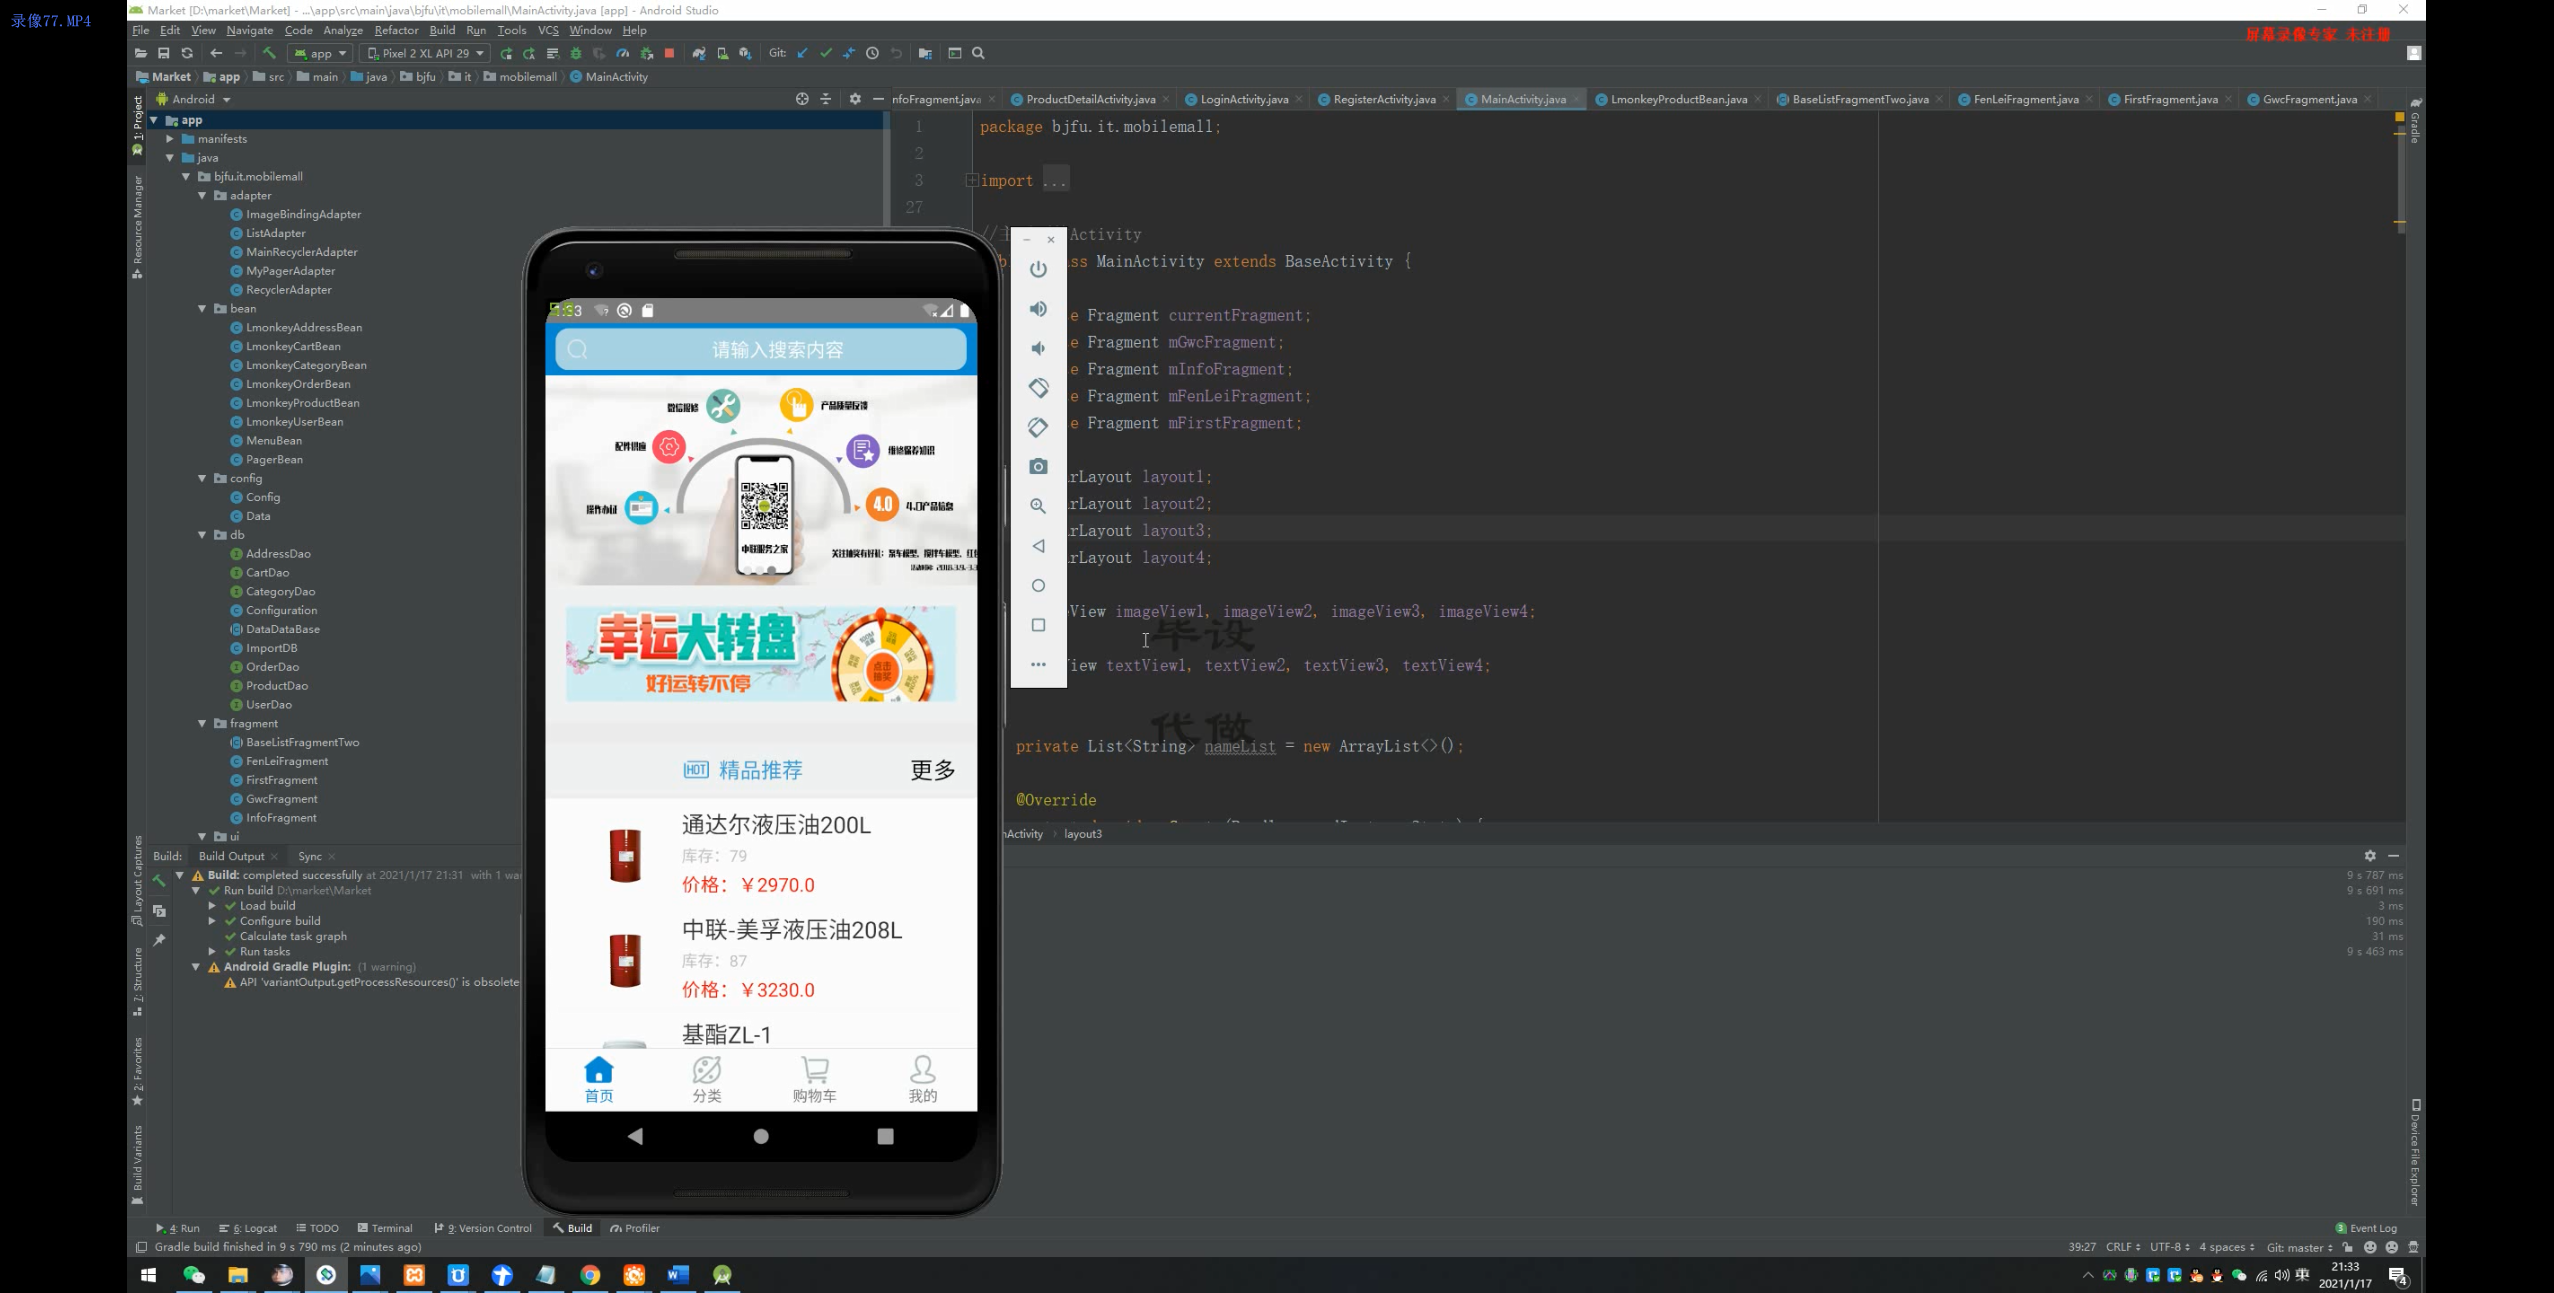Click the Git Update Project arrow icon
2554x1293 pixels.
point(802,53)
